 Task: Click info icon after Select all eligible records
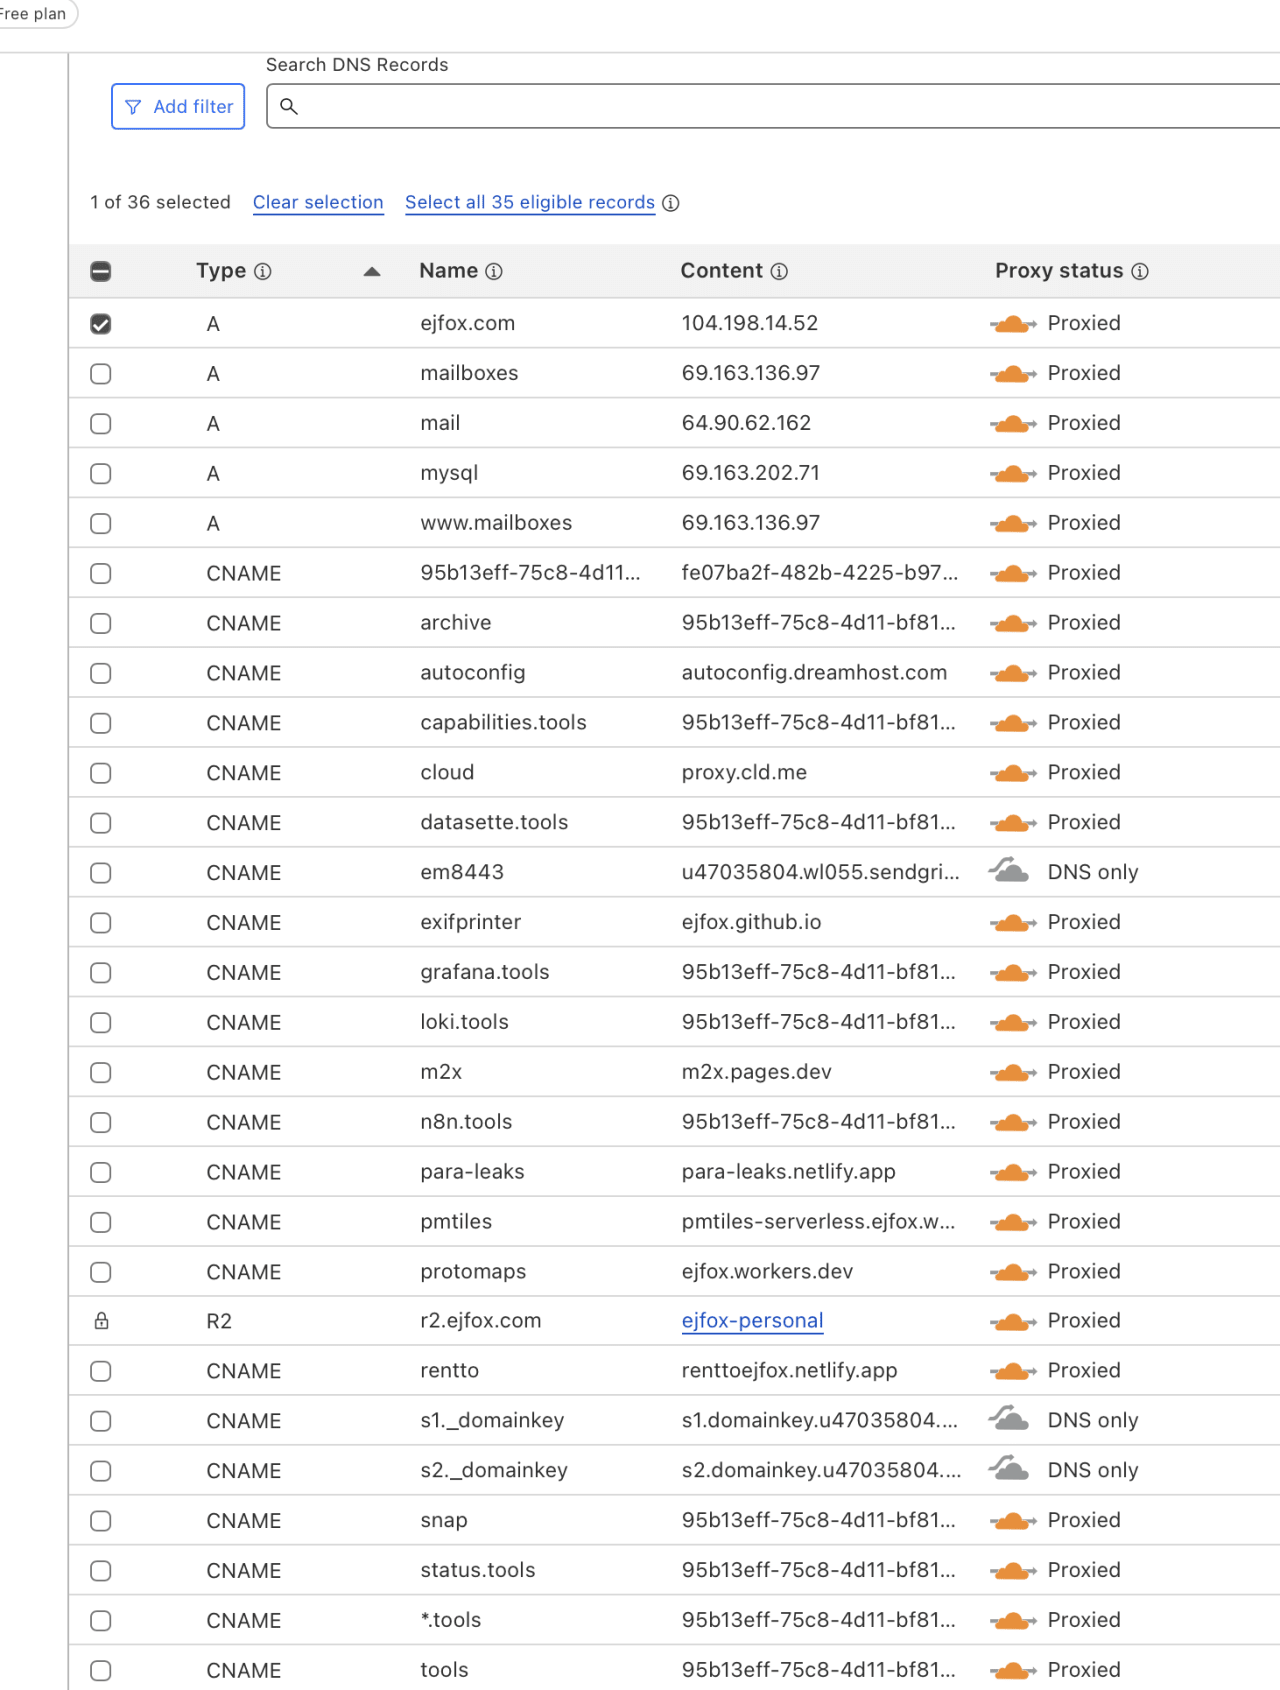click(671, 203)
